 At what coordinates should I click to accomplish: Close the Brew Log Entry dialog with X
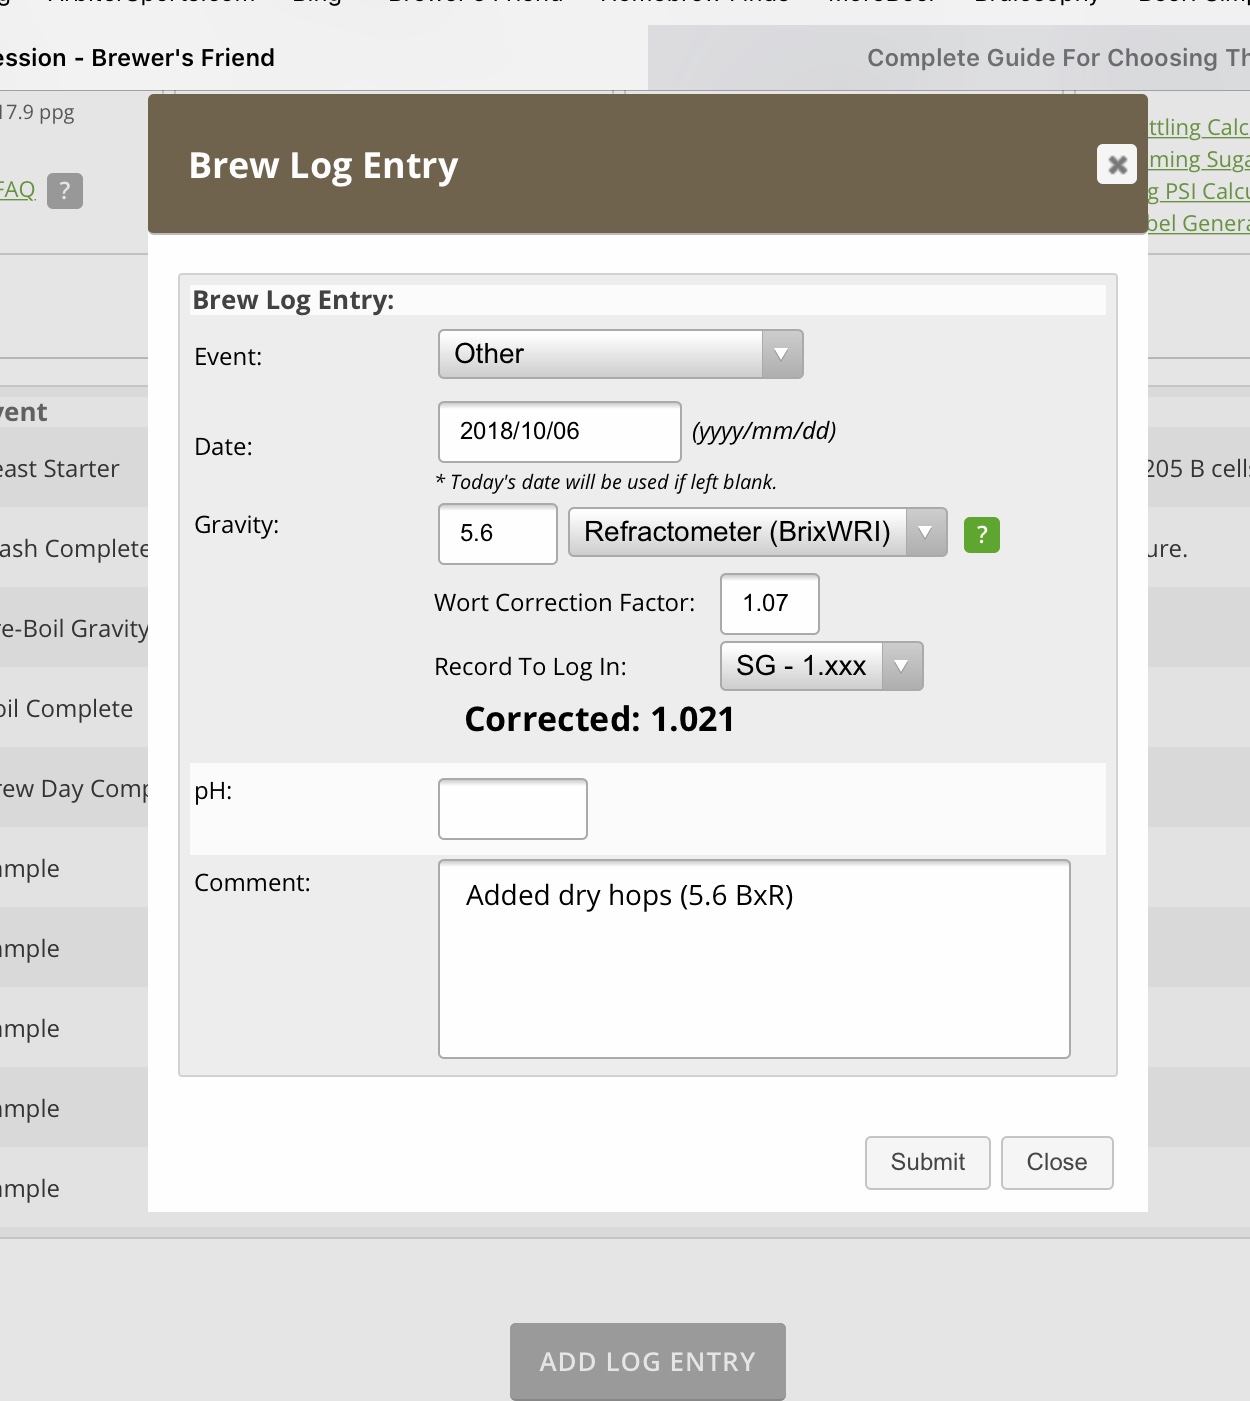coord(1117,165)
